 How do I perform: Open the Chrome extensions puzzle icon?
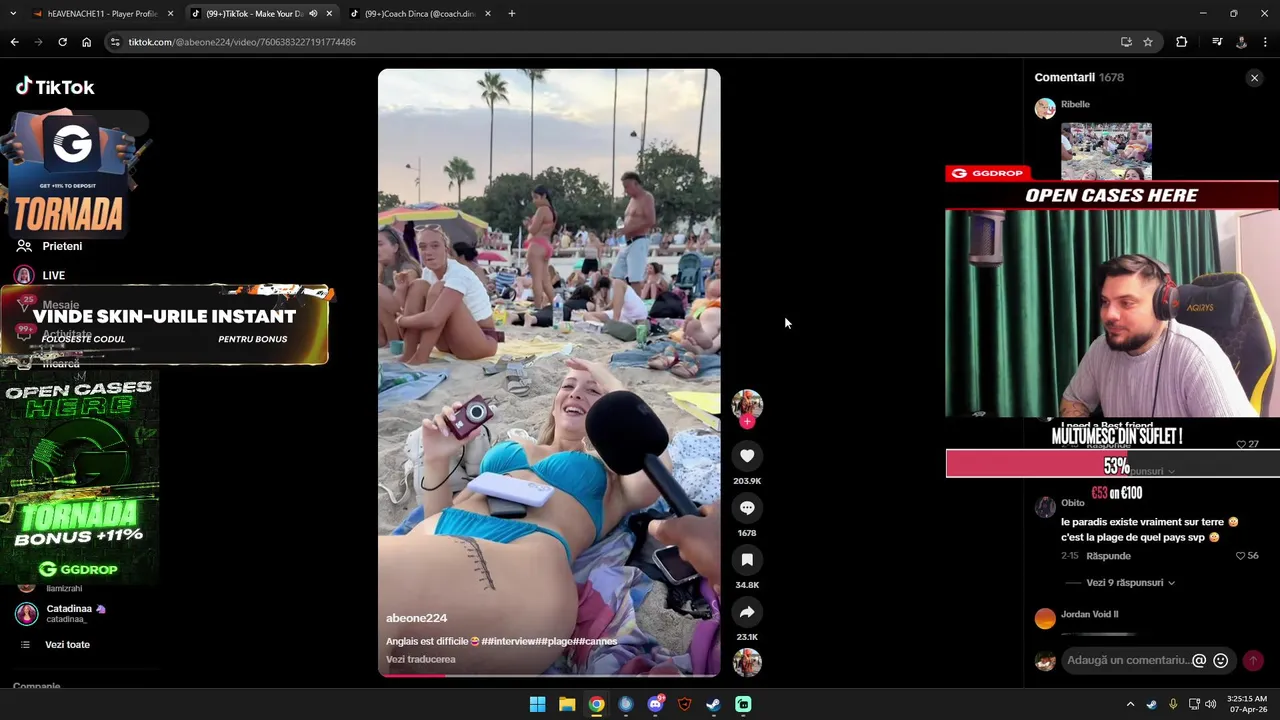1182,42
